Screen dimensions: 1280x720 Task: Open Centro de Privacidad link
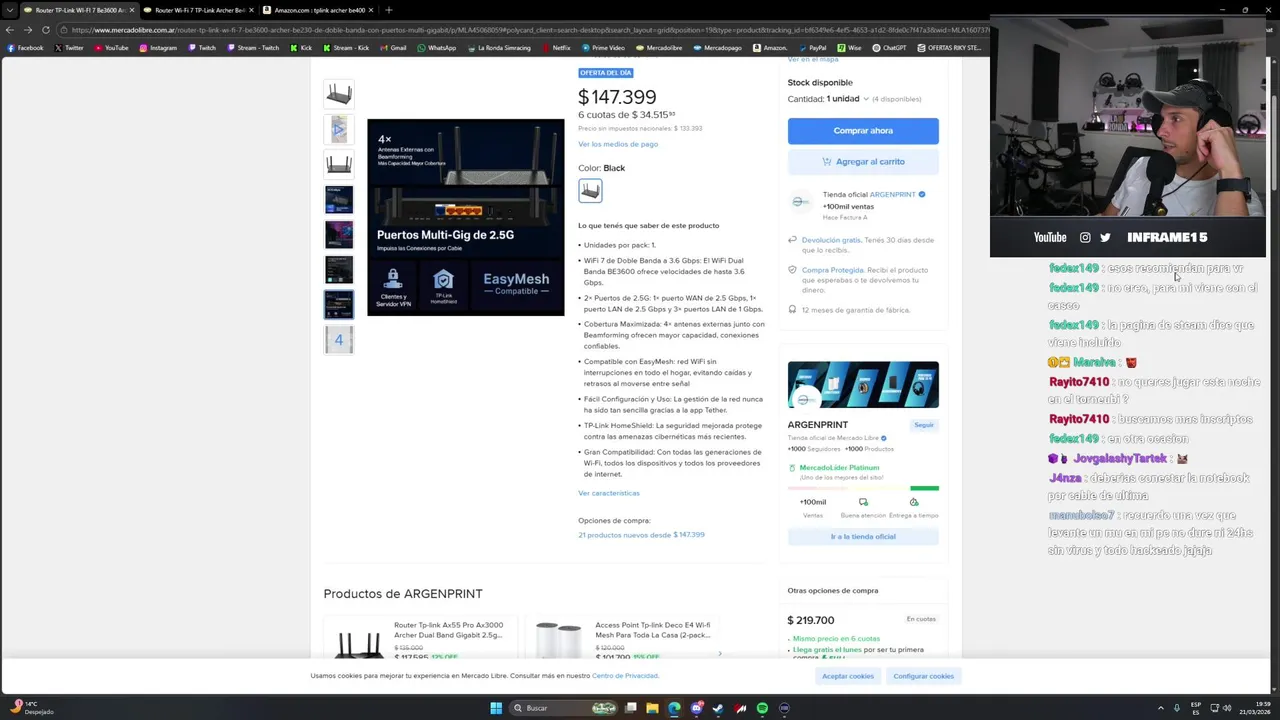click(625, 676)
